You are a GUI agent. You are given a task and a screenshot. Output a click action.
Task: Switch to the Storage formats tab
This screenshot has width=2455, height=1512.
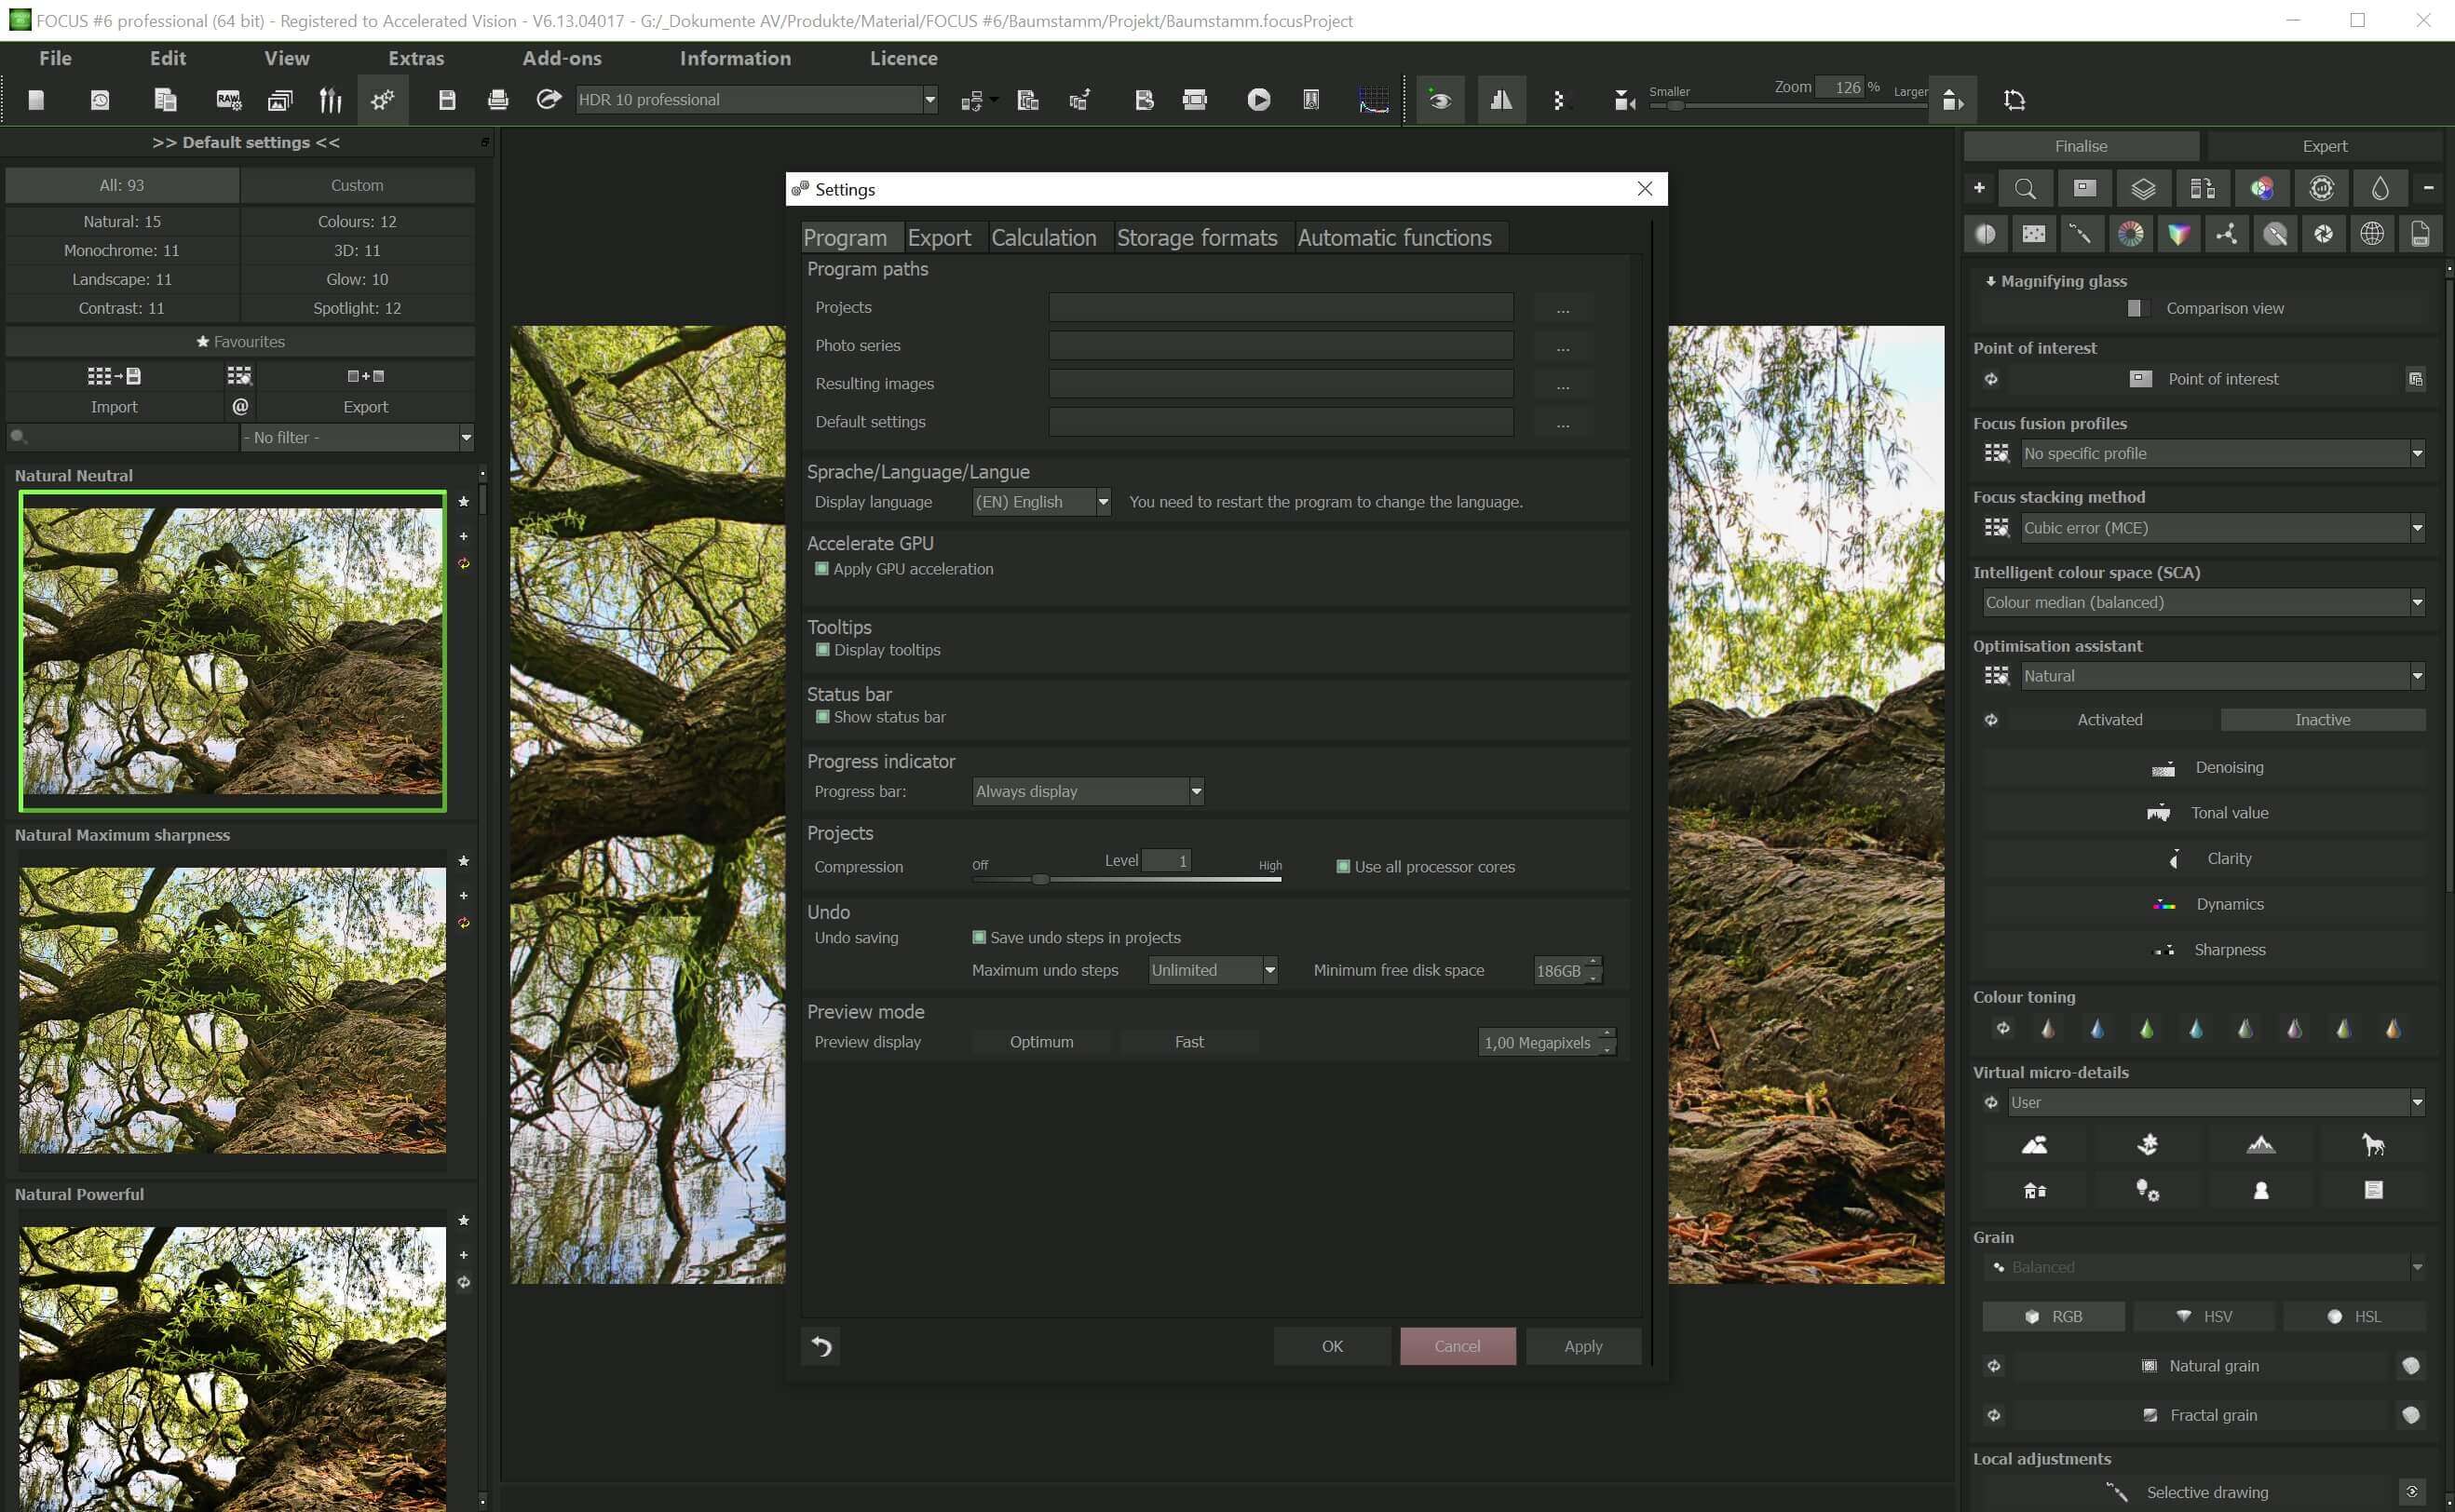pyautogui.click(x=1196, y=238)
